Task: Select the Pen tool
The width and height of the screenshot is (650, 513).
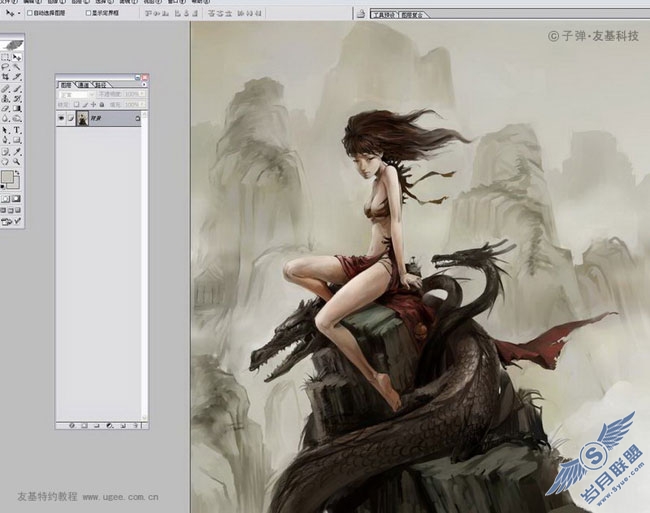Action: coord(6,140)
